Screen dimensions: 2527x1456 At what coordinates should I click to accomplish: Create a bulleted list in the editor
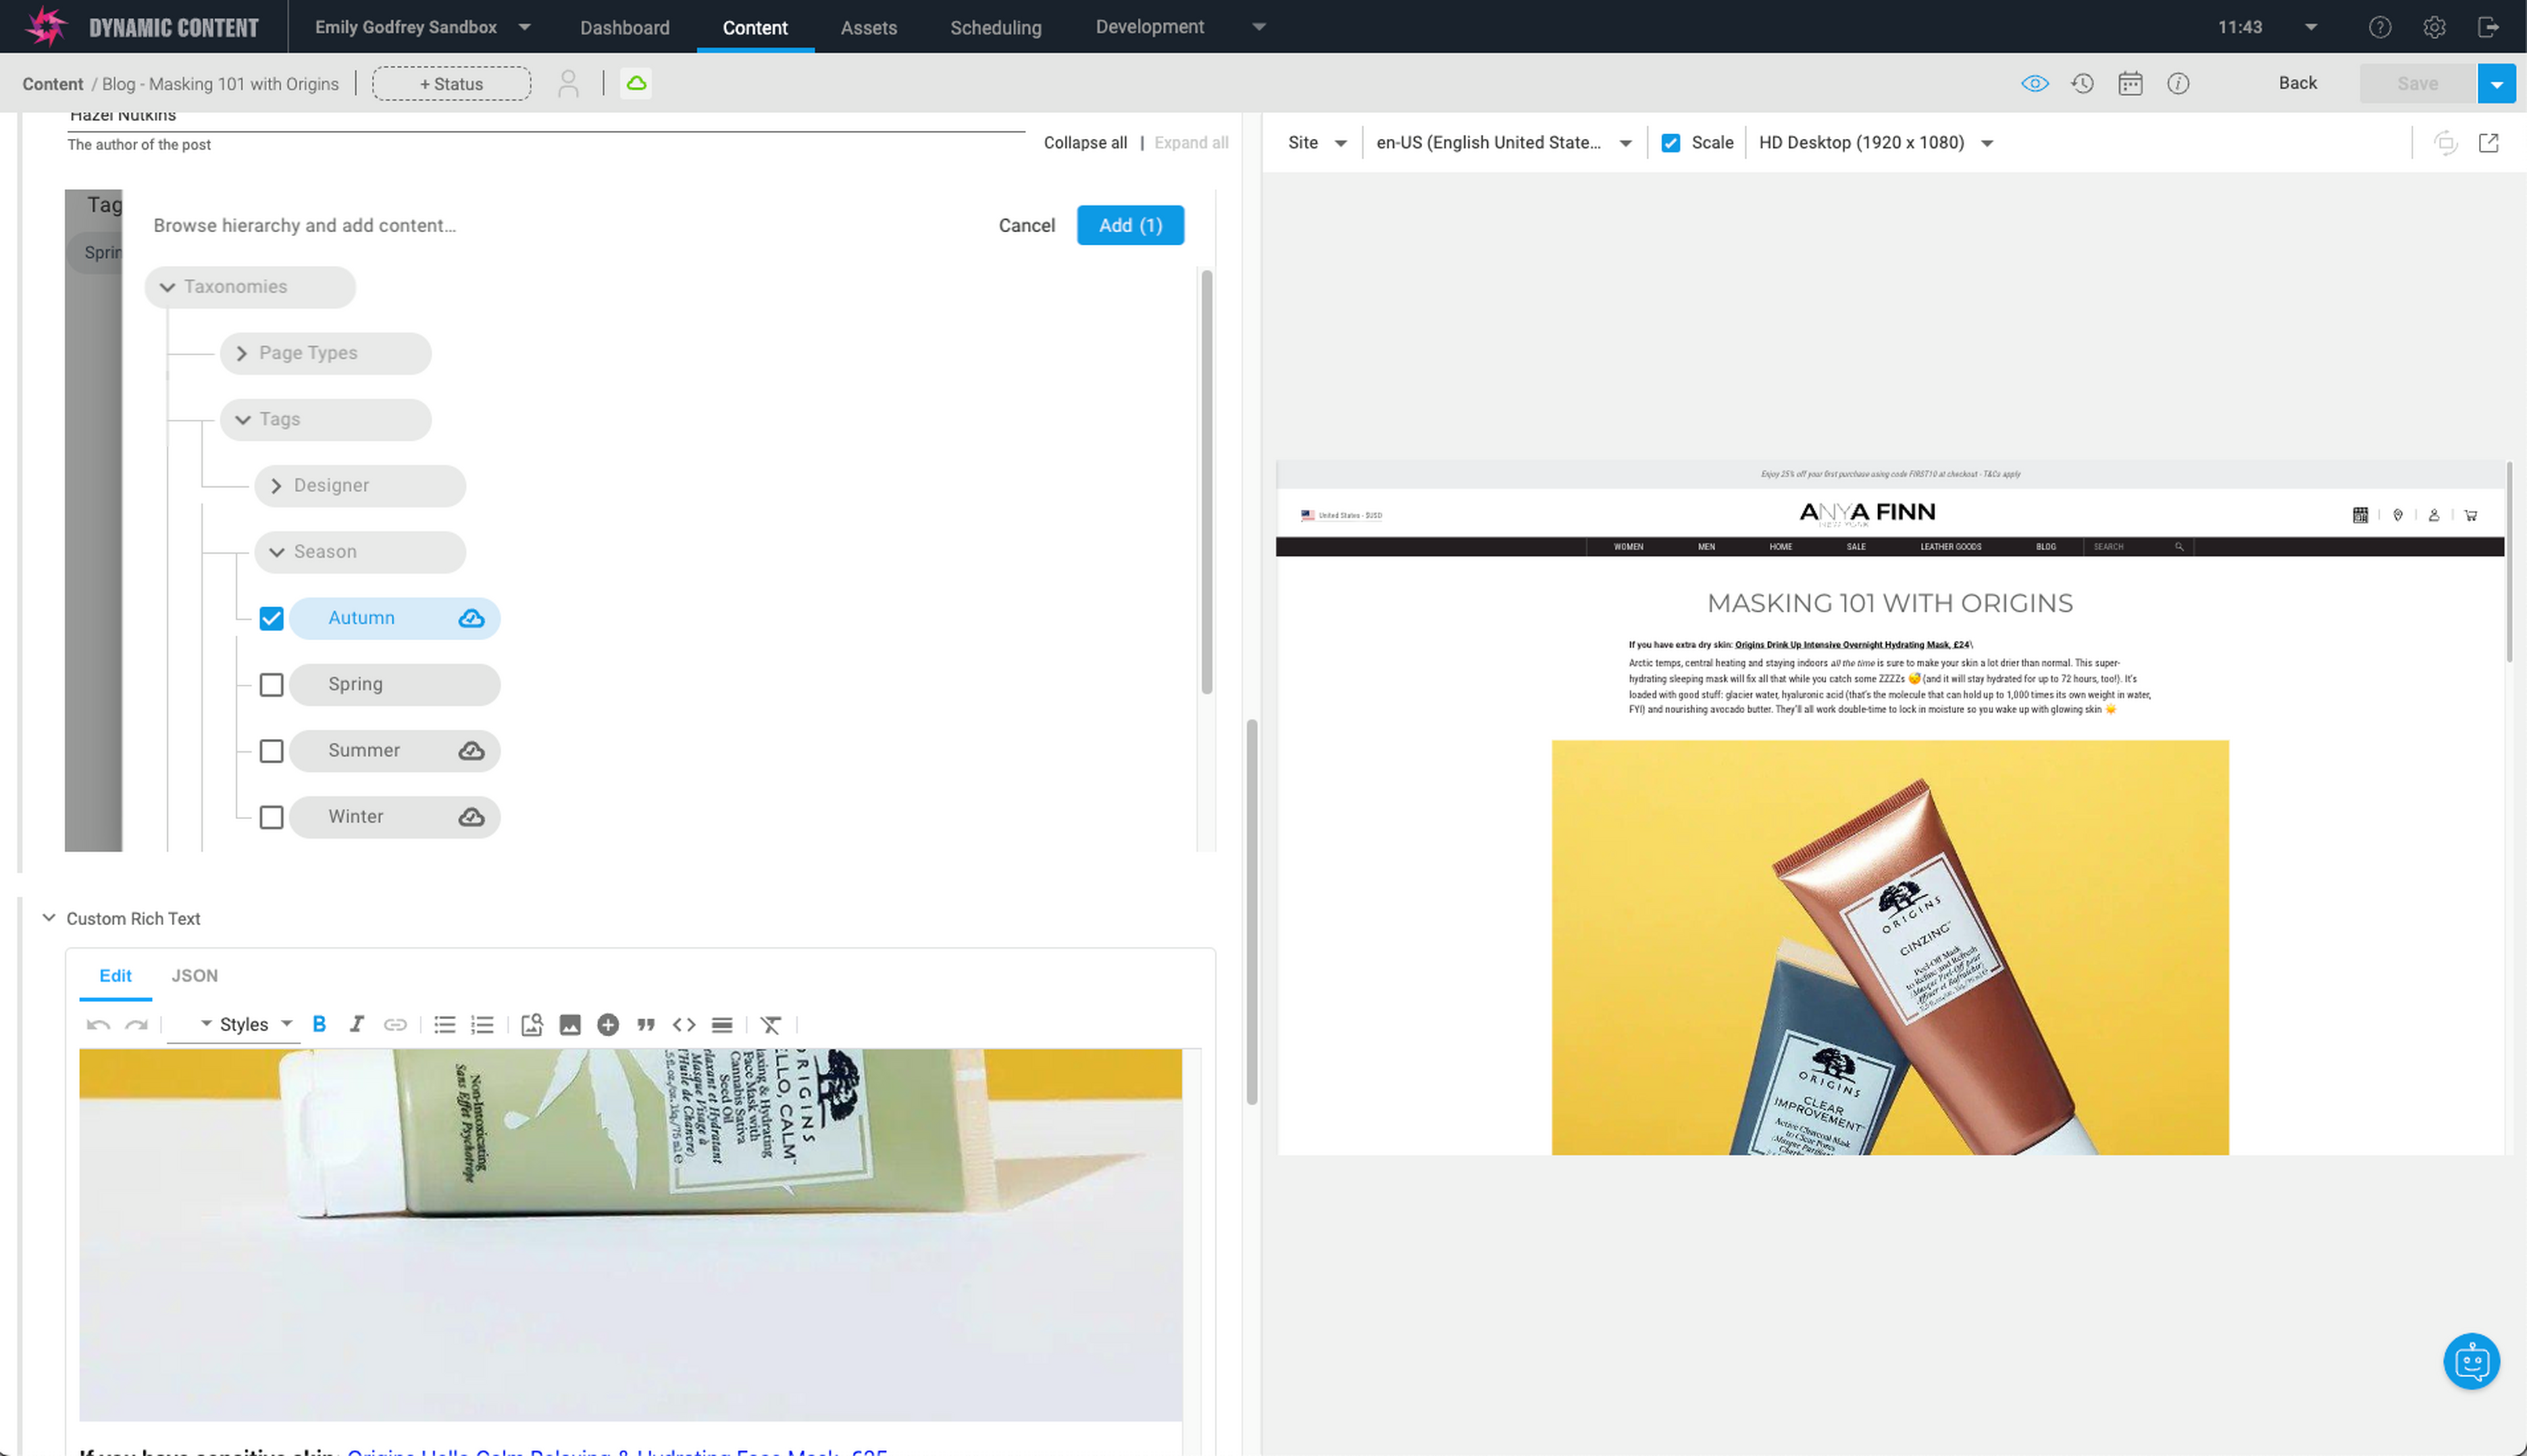445,1024
